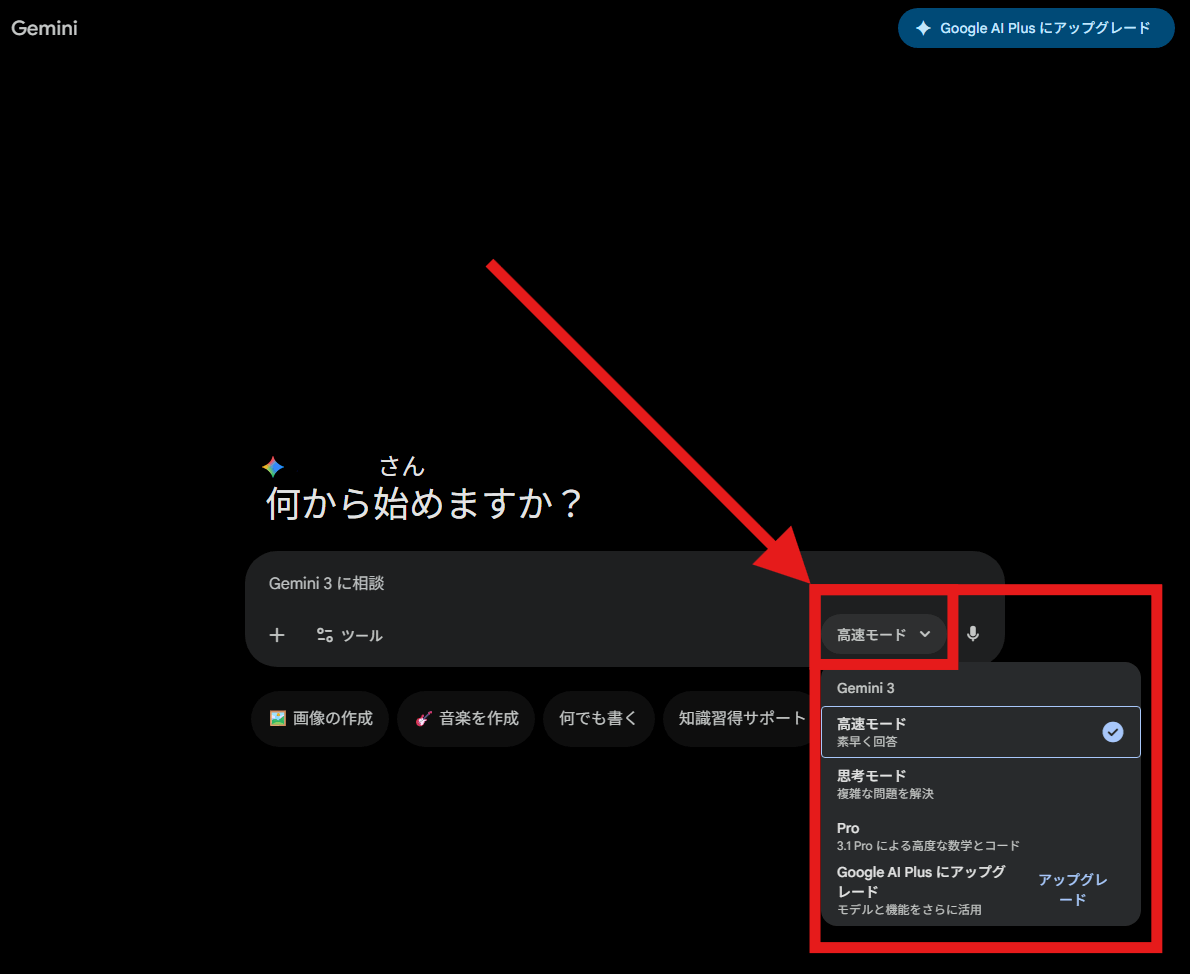This screenshot has height=974, width=1190.
Task: Click the chevron arrow beside 高速モード
Action: (925, 634)
